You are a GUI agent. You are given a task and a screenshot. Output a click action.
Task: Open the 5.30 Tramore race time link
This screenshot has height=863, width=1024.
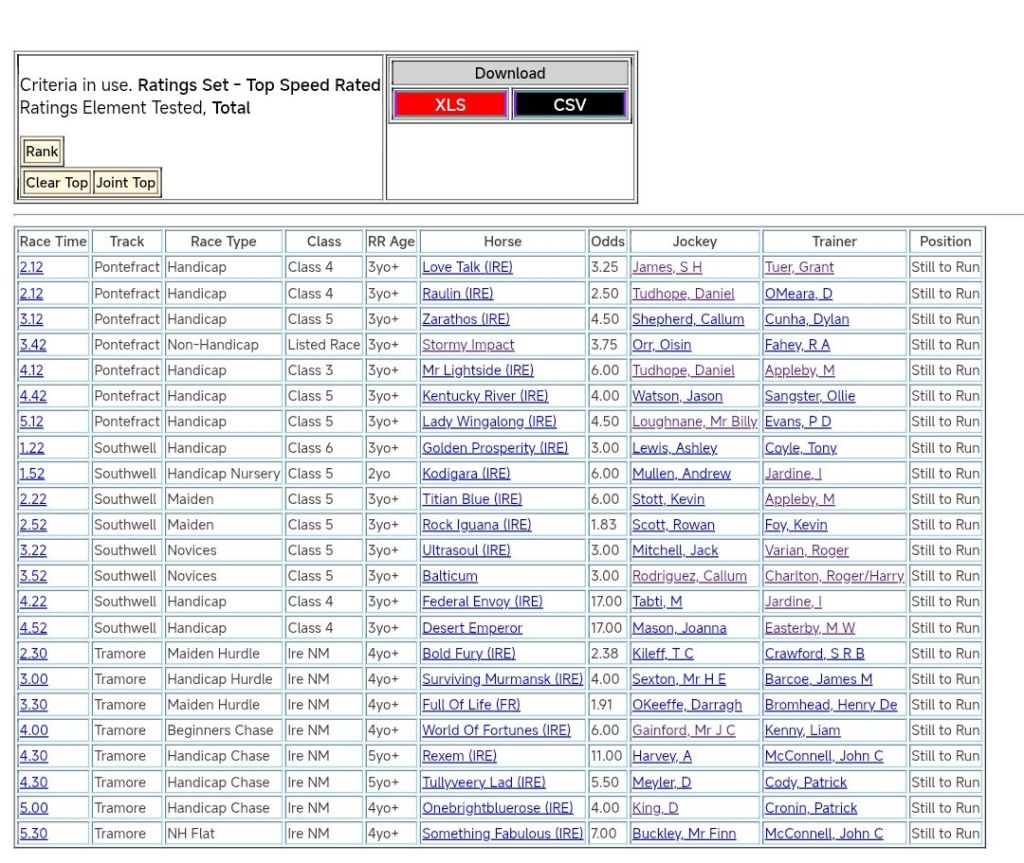click(33, 834)
